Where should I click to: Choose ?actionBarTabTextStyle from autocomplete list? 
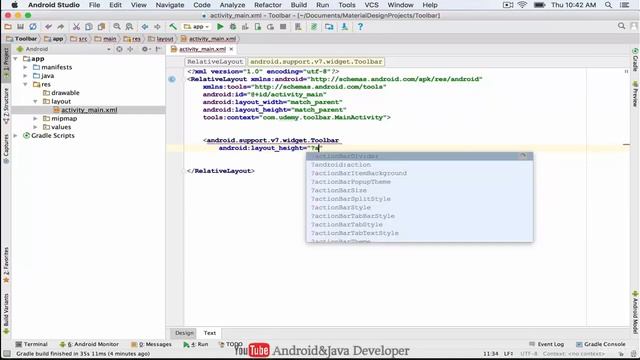tap(420, 233)
